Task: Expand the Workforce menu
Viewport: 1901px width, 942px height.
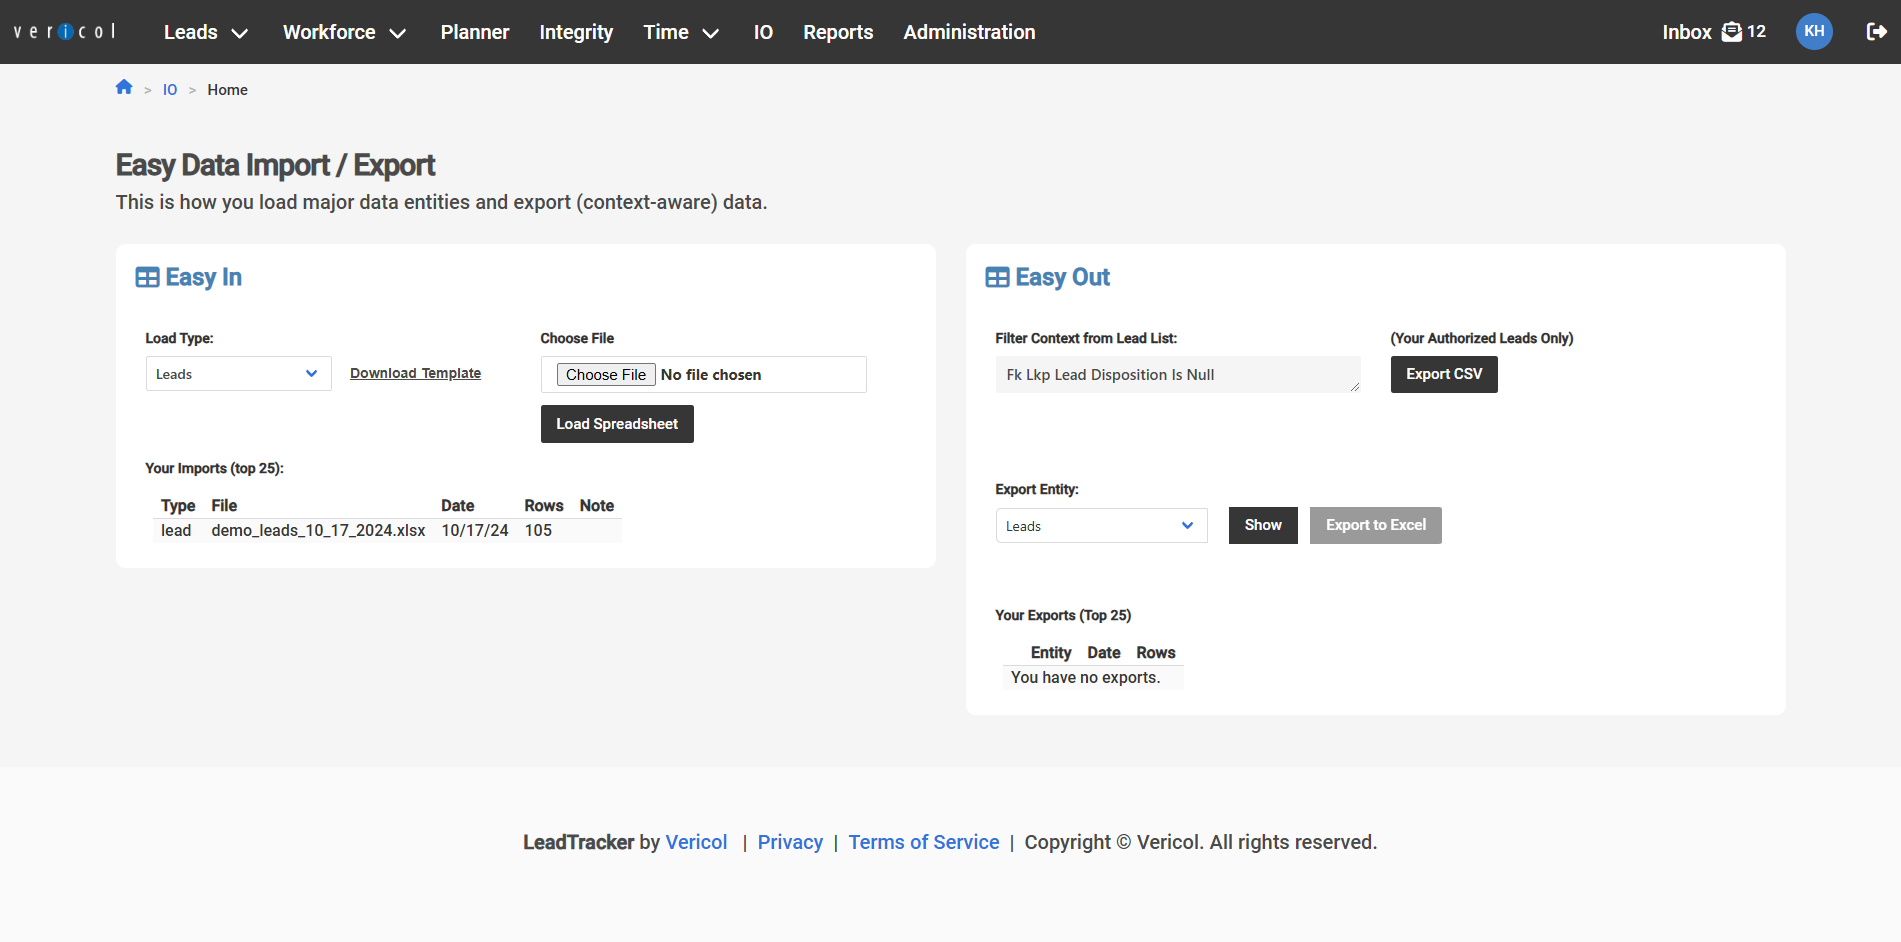Action: pos(344,32)
